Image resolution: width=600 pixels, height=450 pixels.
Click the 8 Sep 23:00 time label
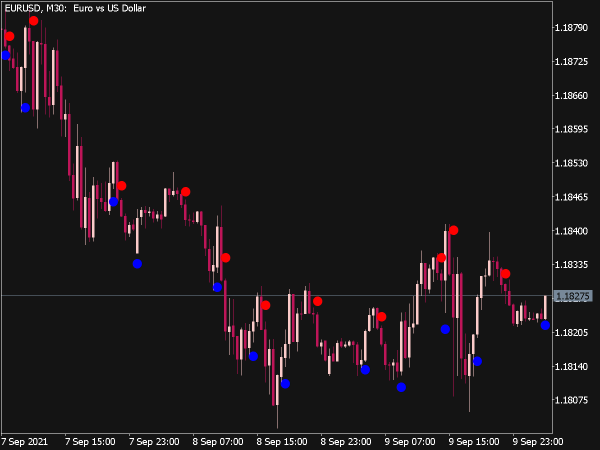coord(346,442)
